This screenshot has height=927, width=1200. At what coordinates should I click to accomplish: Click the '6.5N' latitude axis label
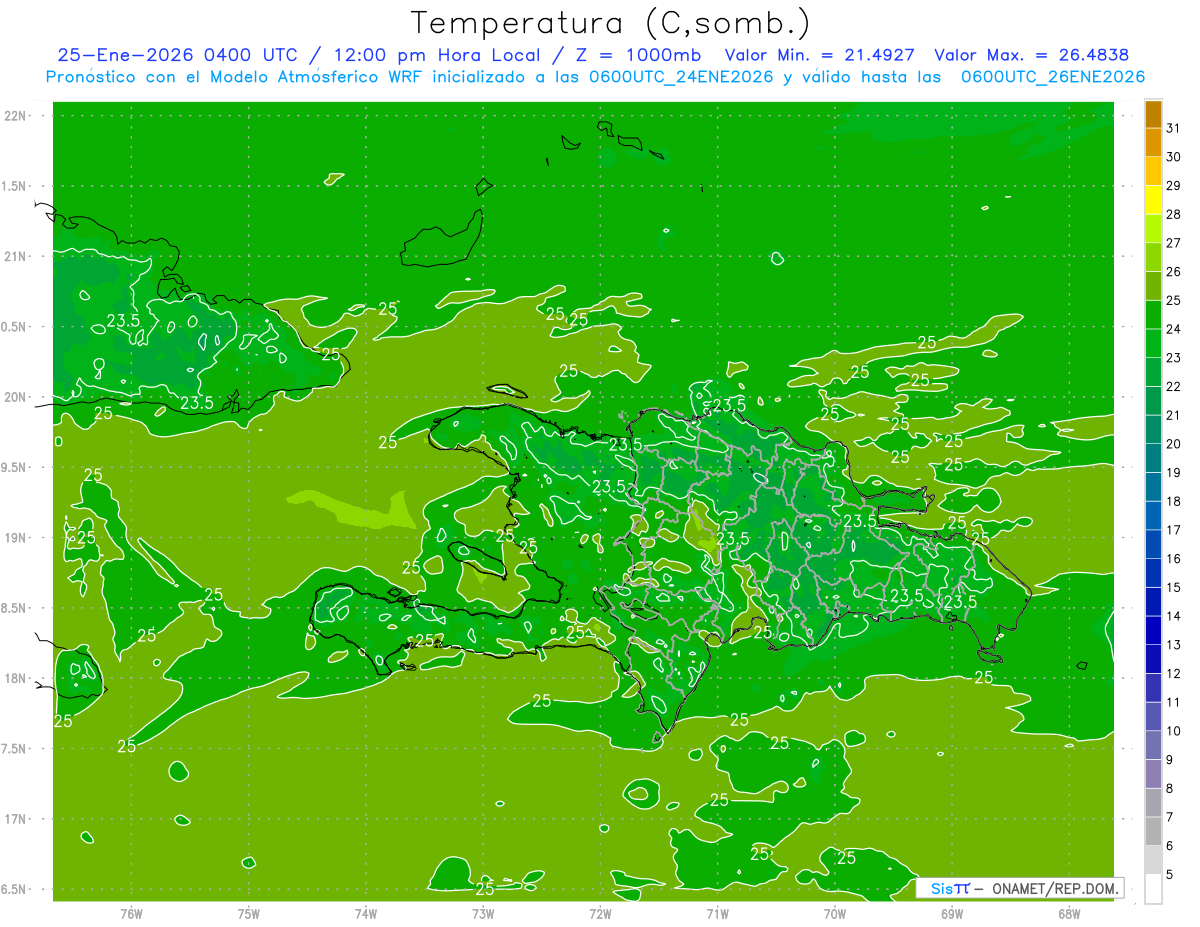tap(15, 889)
